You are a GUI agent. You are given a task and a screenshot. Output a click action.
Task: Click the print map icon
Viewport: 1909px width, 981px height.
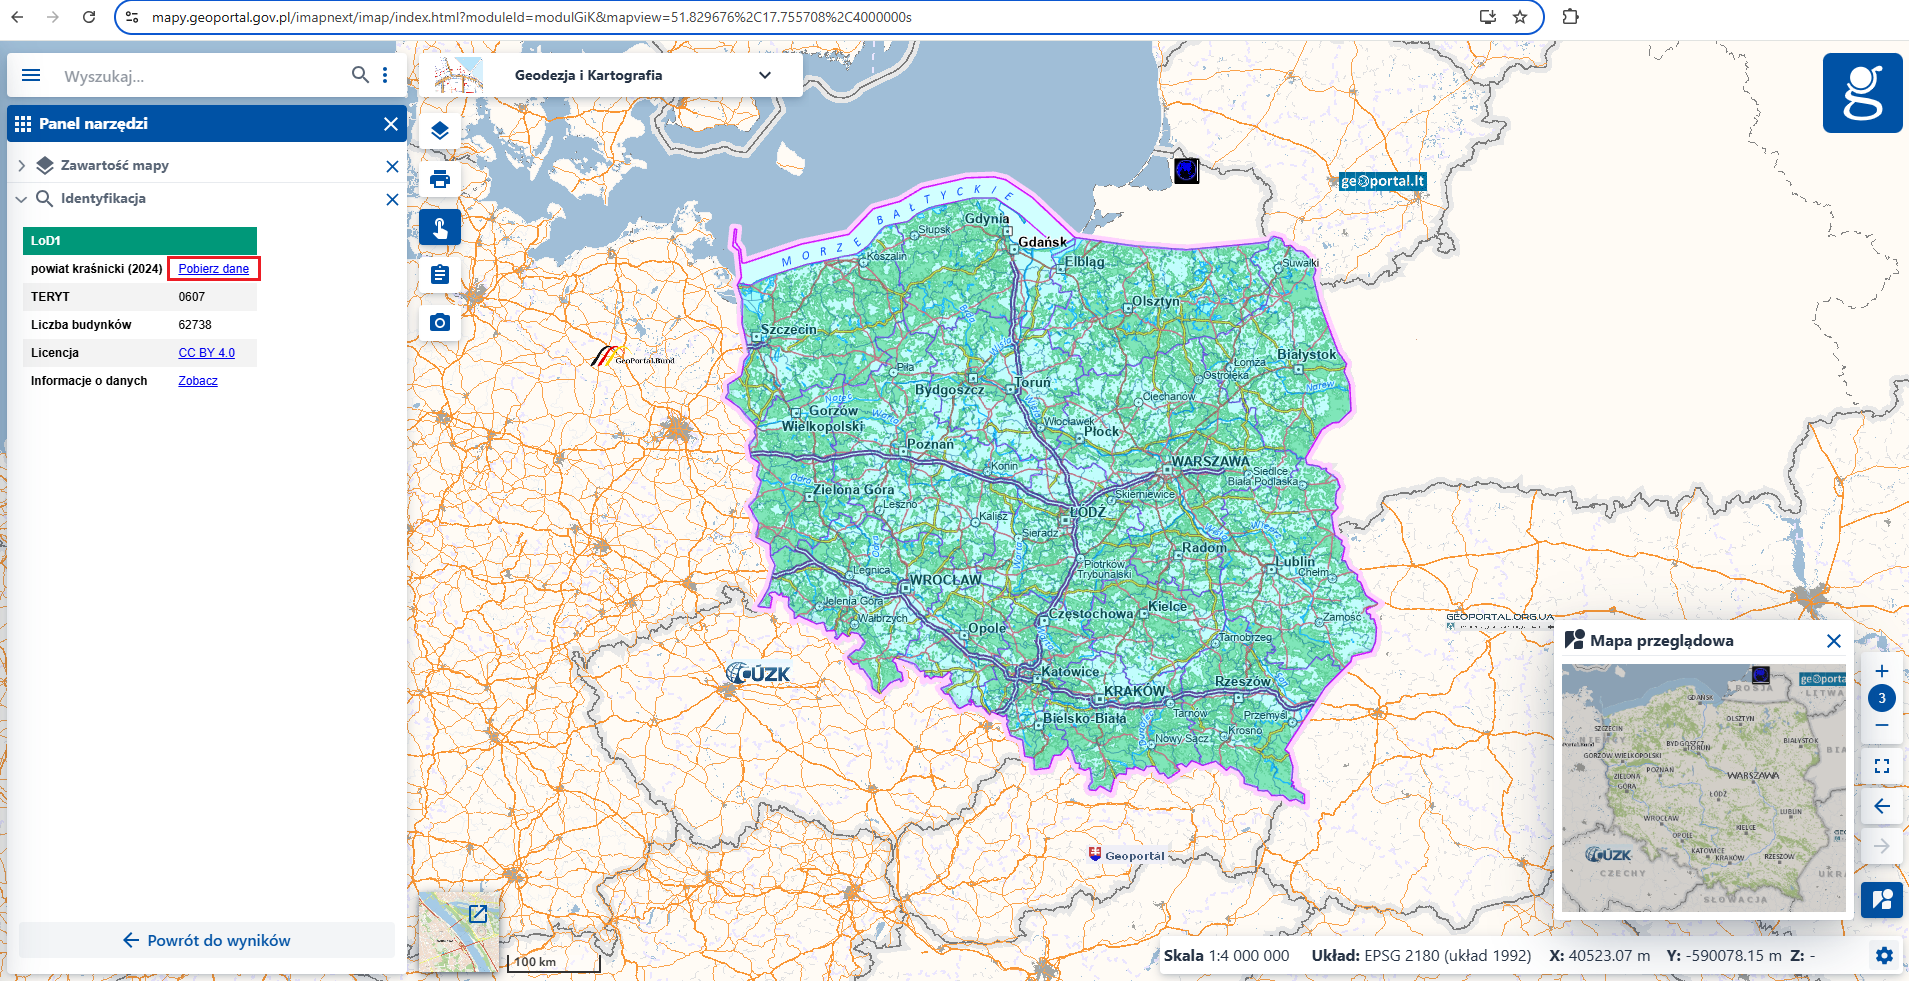pos(440,180)
